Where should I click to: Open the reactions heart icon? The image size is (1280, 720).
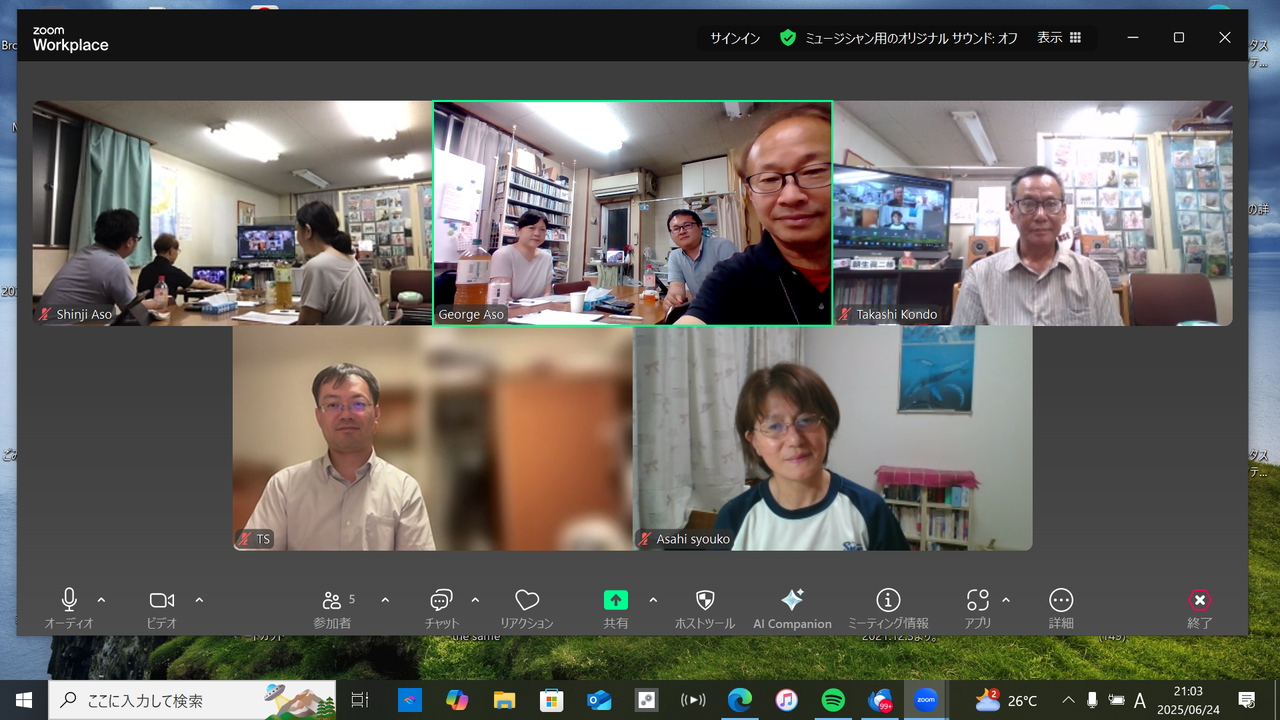527,600
